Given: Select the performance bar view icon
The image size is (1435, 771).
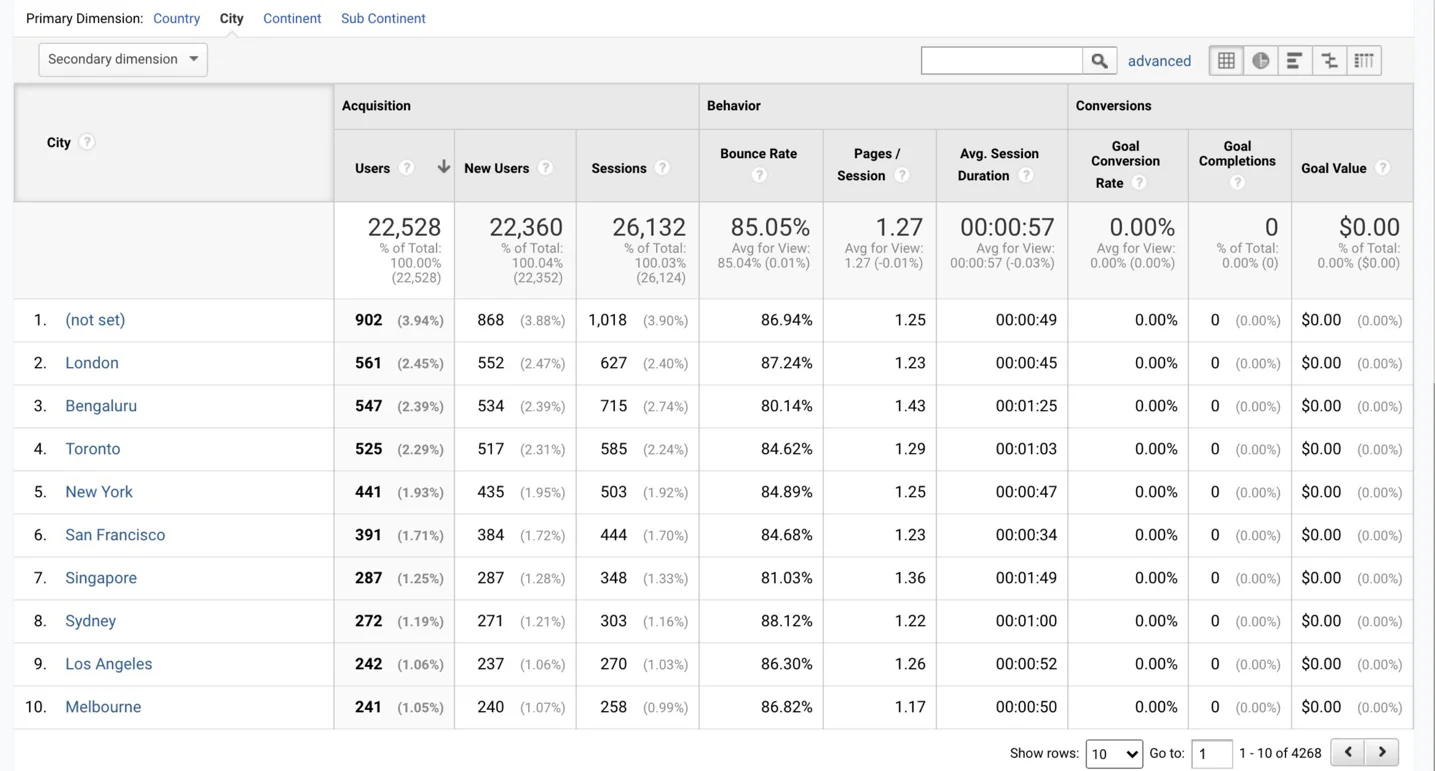Looking at the screenshot, I should (x=1294, y=61).
